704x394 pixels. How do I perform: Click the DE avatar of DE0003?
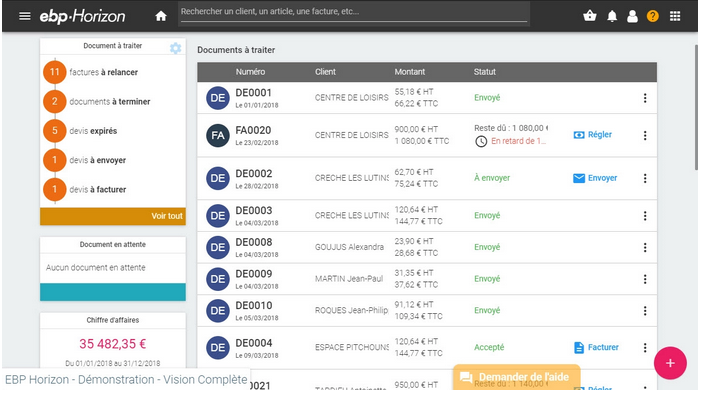[x=218, y=216]
